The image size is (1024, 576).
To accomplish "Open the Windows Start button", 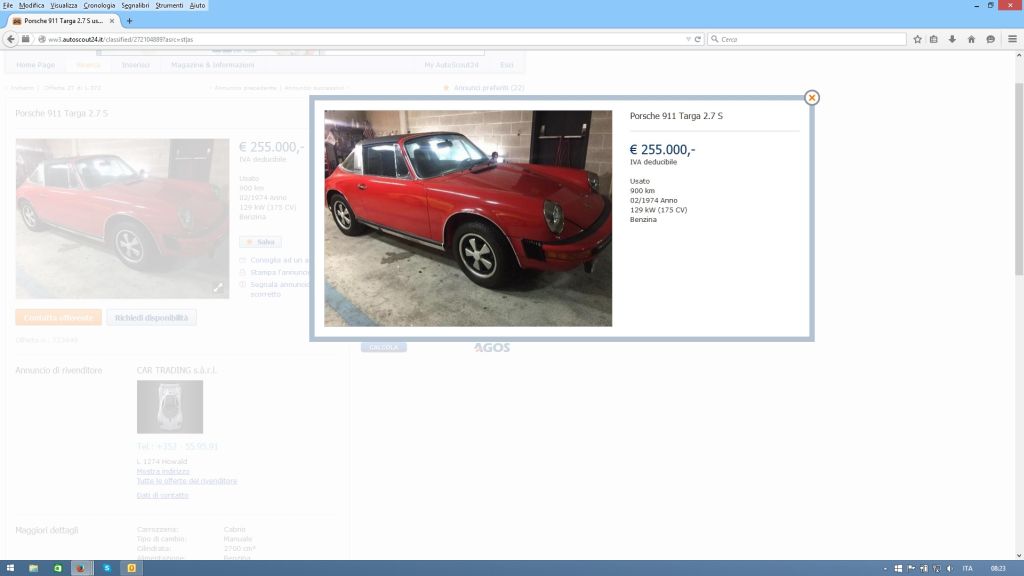I will 10,568.
